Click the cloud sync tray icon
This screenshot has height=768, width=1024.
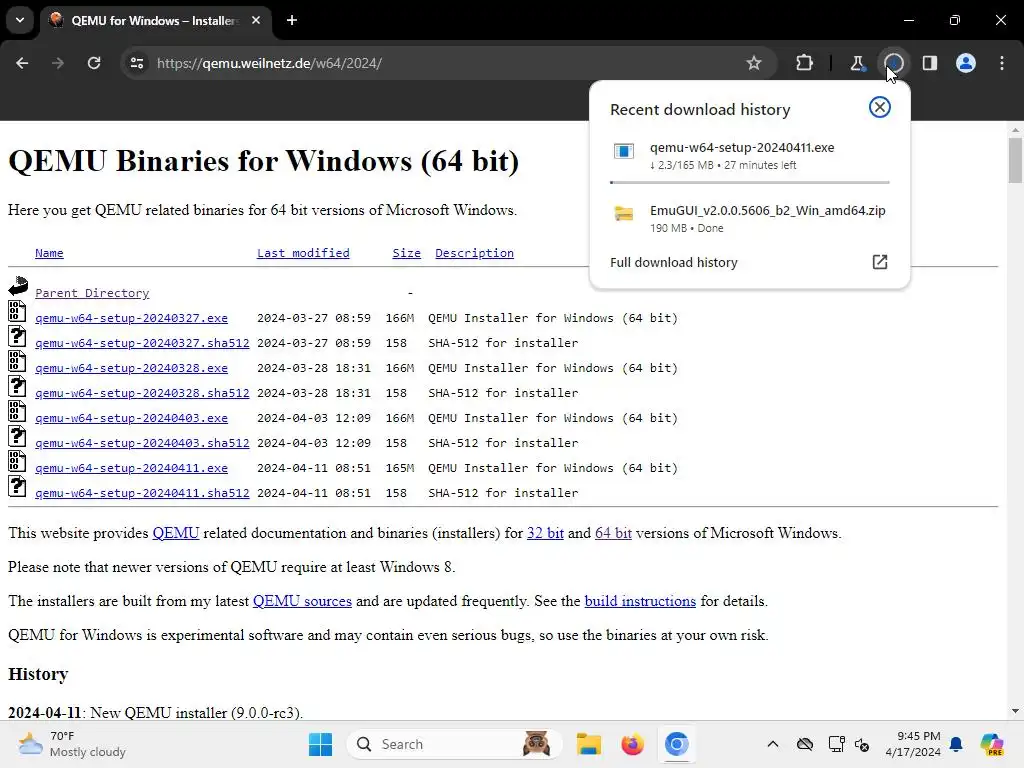pos(805,744)
